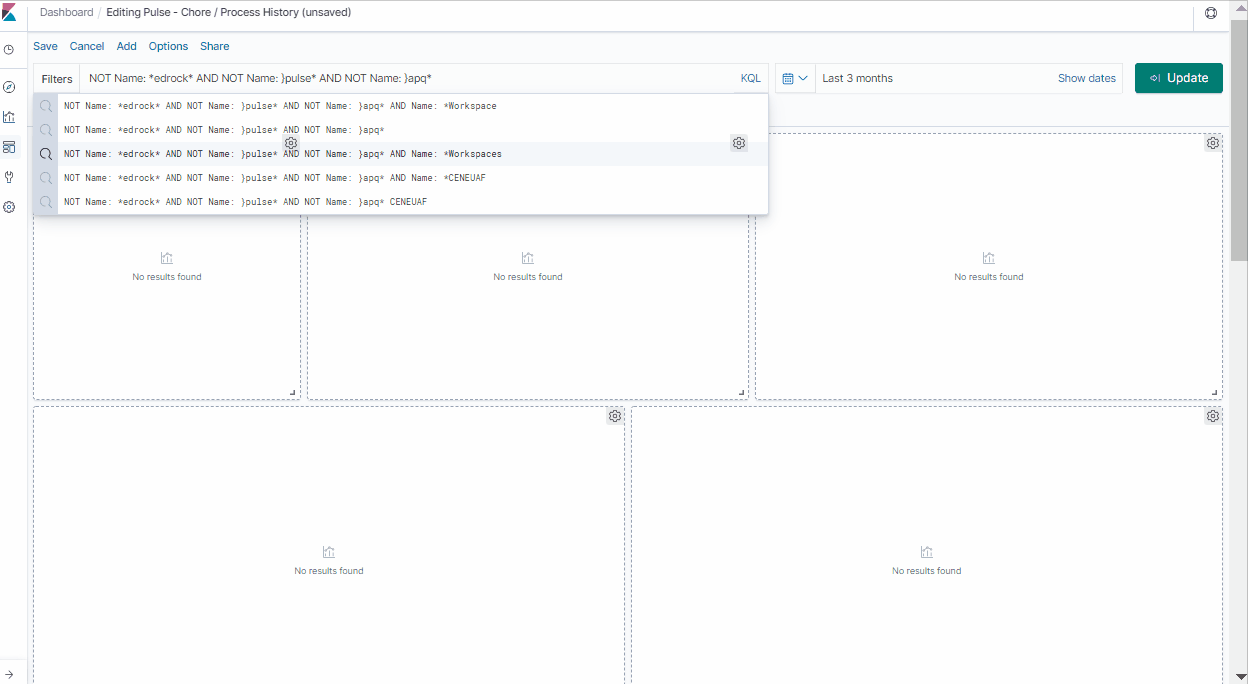The image size is (1248, 684).
Task: Open Management gear icon in sidebar
Action: point(9,207)
